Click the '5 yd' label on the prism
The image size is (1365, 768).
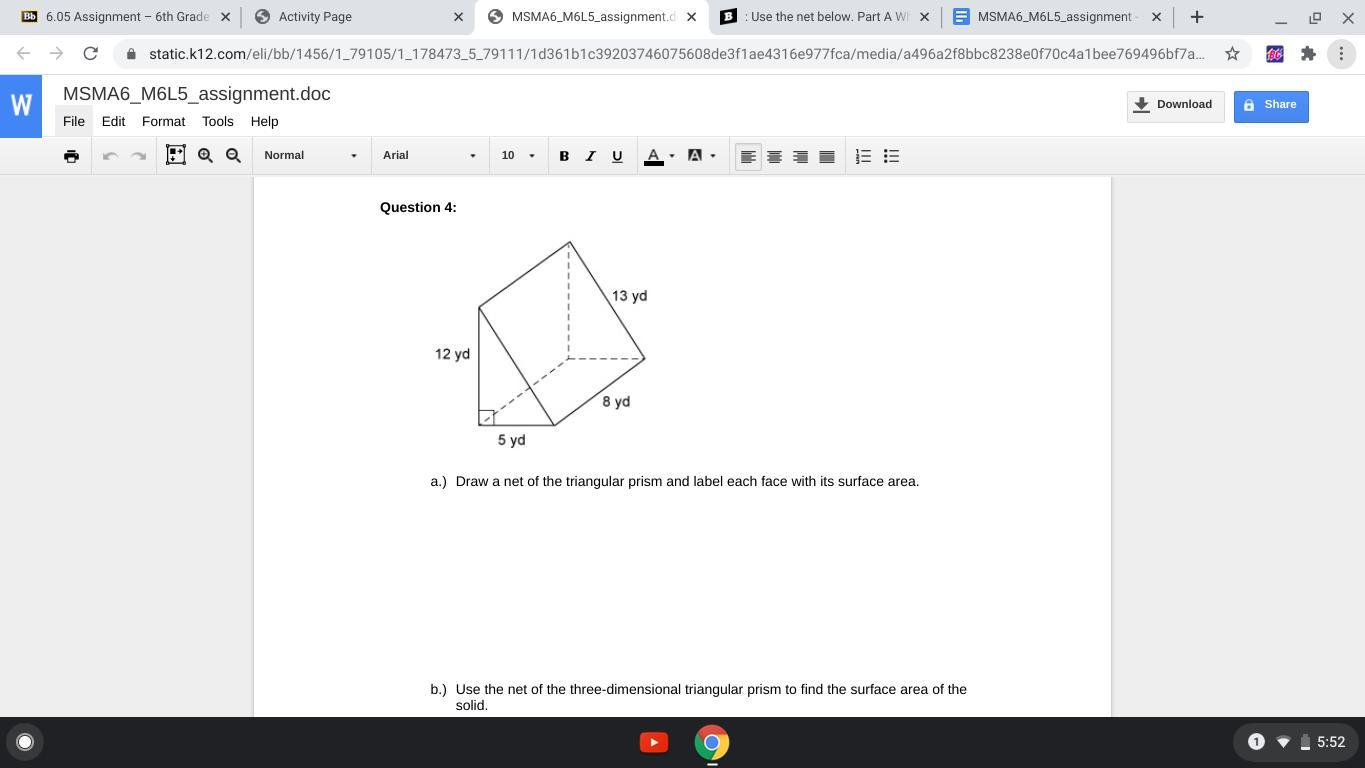point(511,440)
